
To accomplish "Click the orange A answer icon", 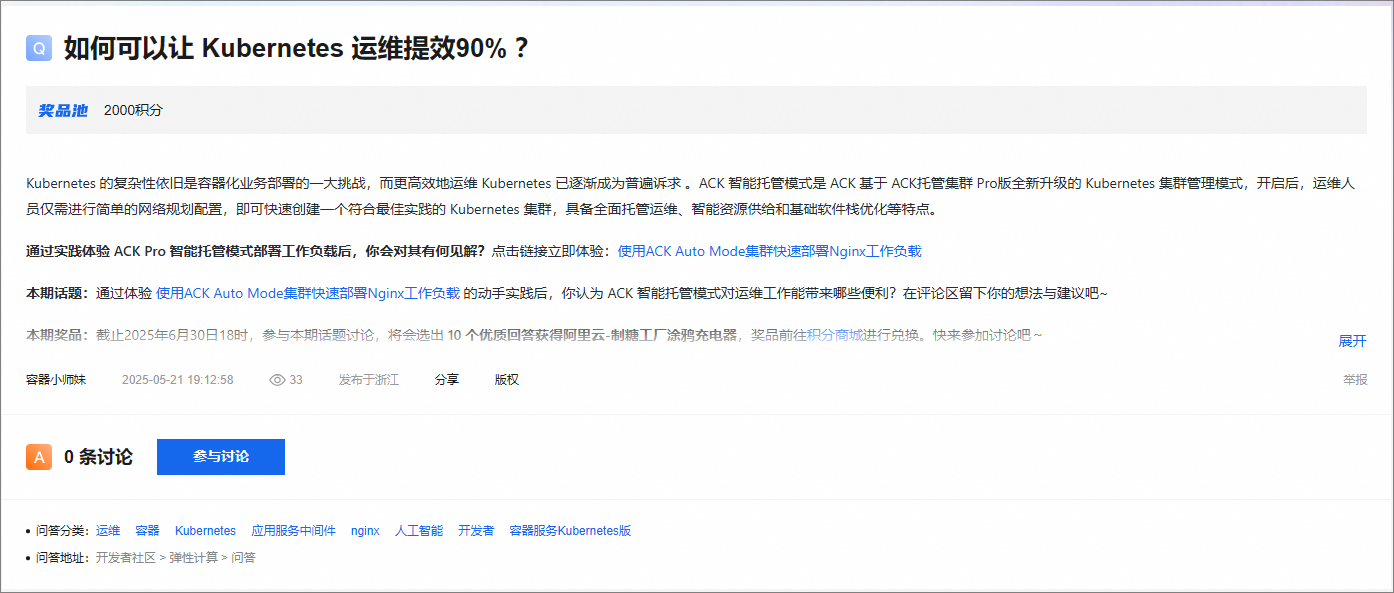I will [39, 457].
